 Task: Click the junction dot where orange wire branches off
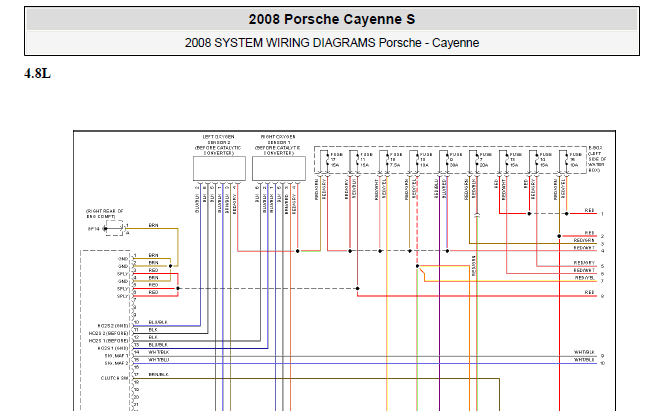[x=417, y=266]
